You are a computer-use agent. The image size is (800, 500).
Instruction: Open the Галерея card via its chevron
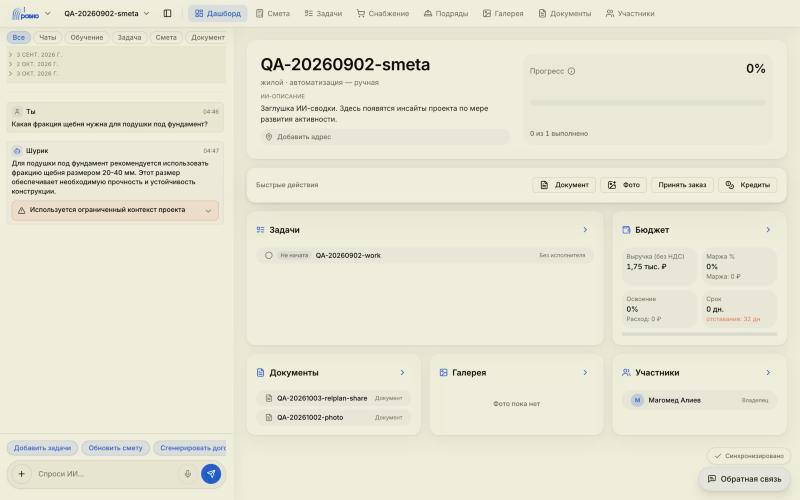click(585, 373)
